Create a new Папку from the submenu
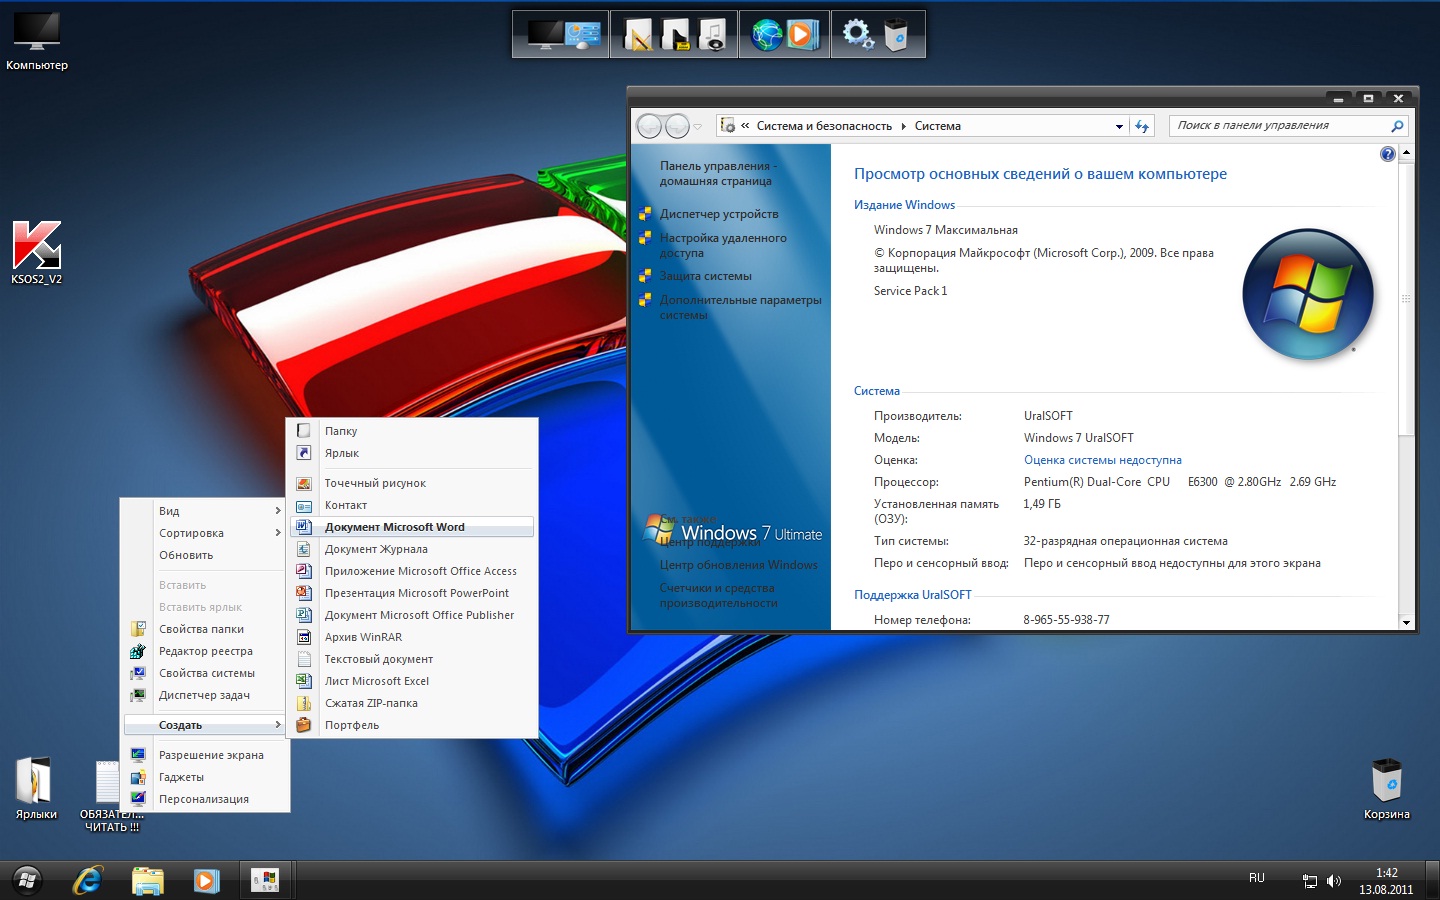The image size is (1440, 900). tap(412, 431)
